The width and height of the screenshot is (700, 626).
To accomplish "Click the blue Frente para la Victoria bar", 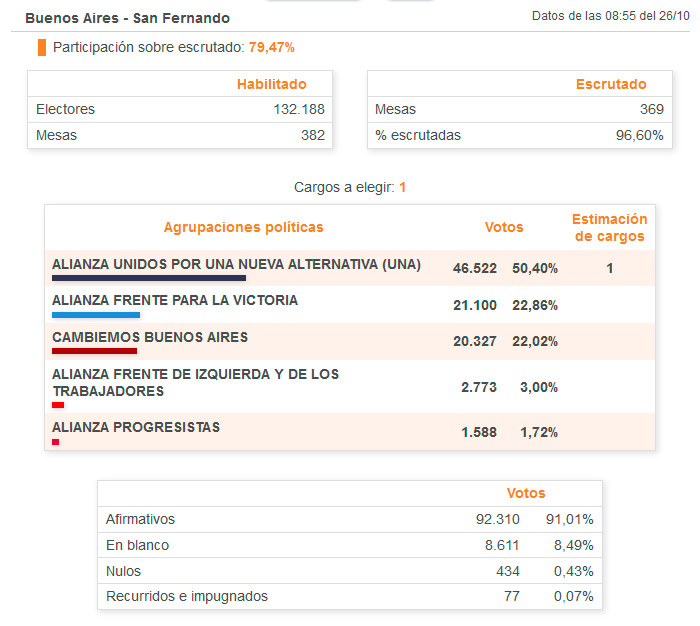I will (96, 314).
